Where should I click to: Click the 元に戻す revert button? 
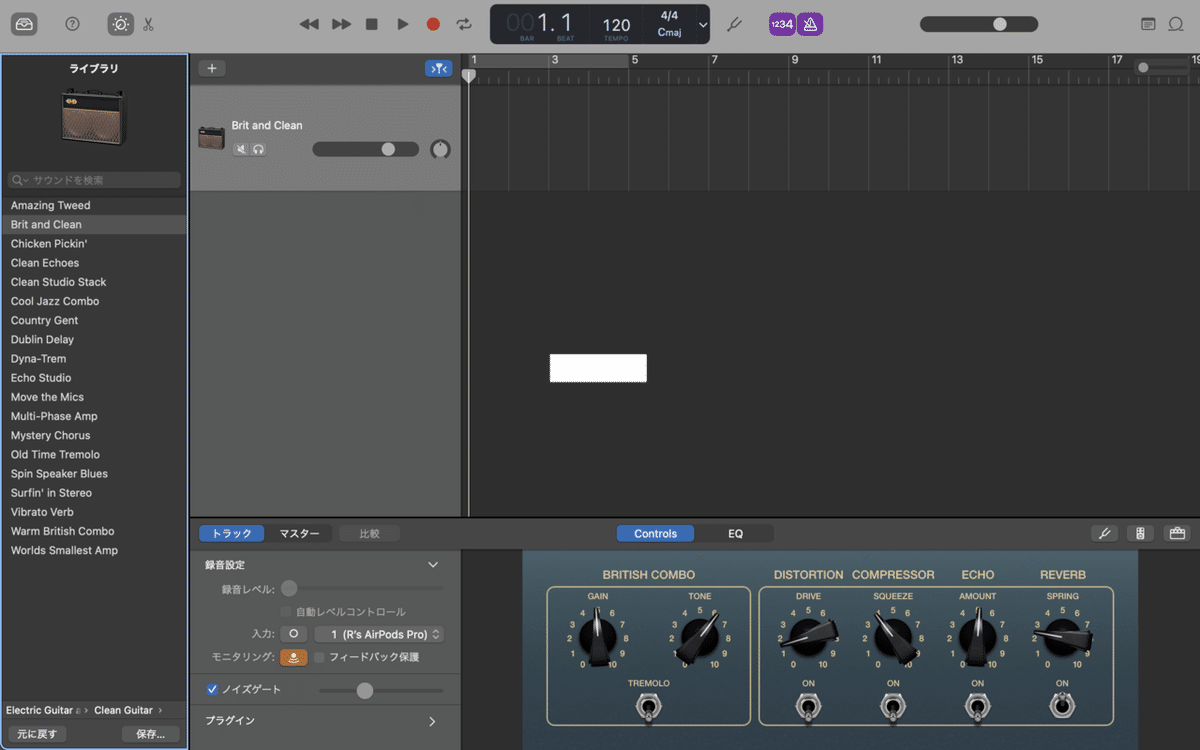(x=38, y=734)
